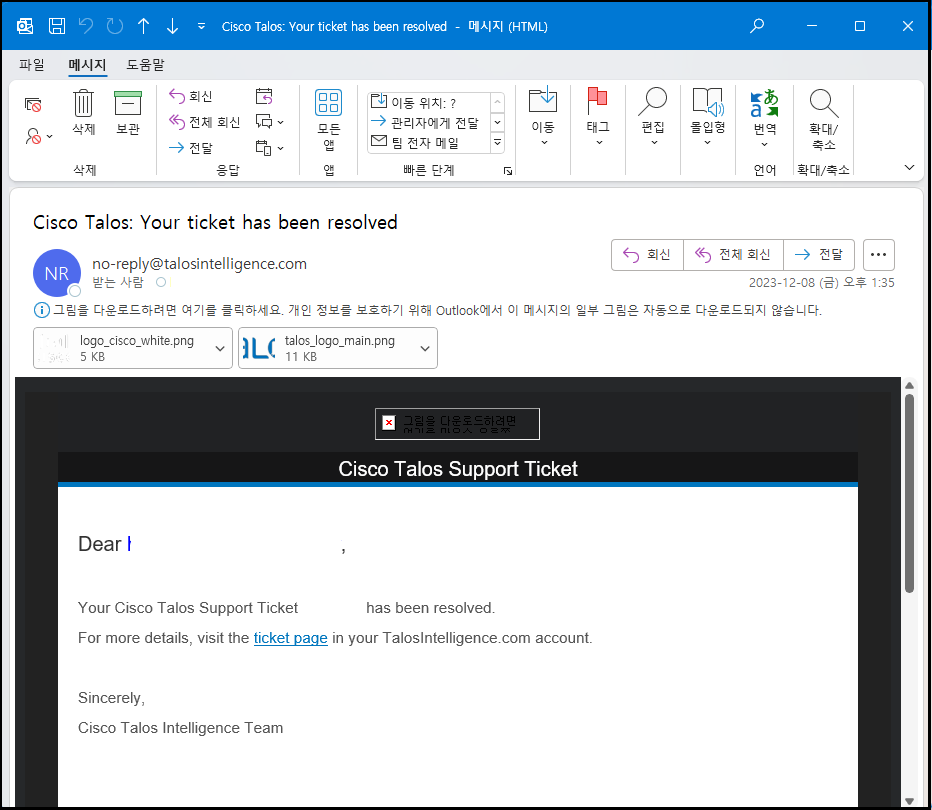932x810 pixels.
Task: Select the 메시지 ribbon tab
Action: [x=87, y=64]
